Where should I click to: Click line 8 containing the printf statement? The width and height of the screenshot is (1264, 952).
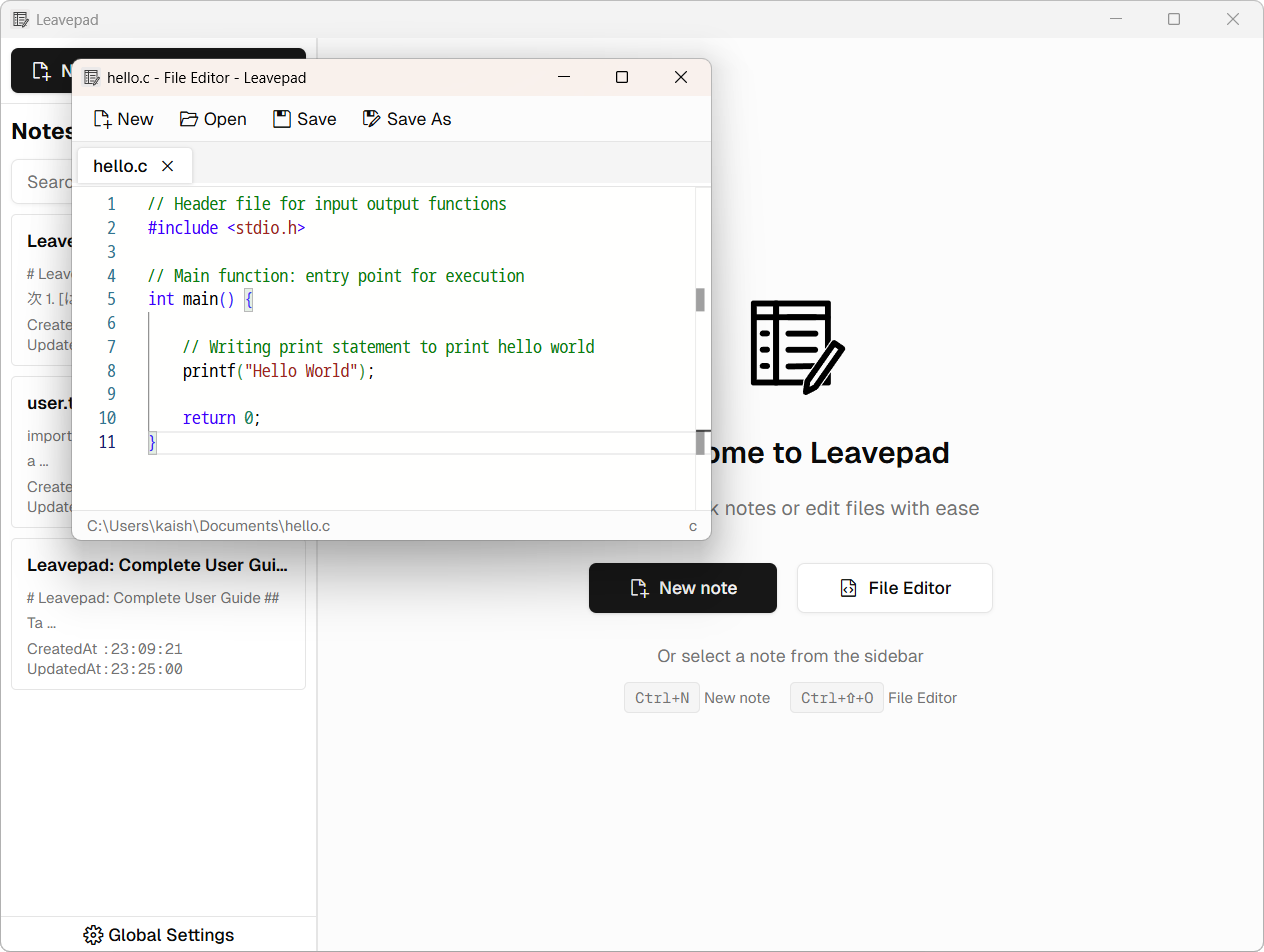278,370
